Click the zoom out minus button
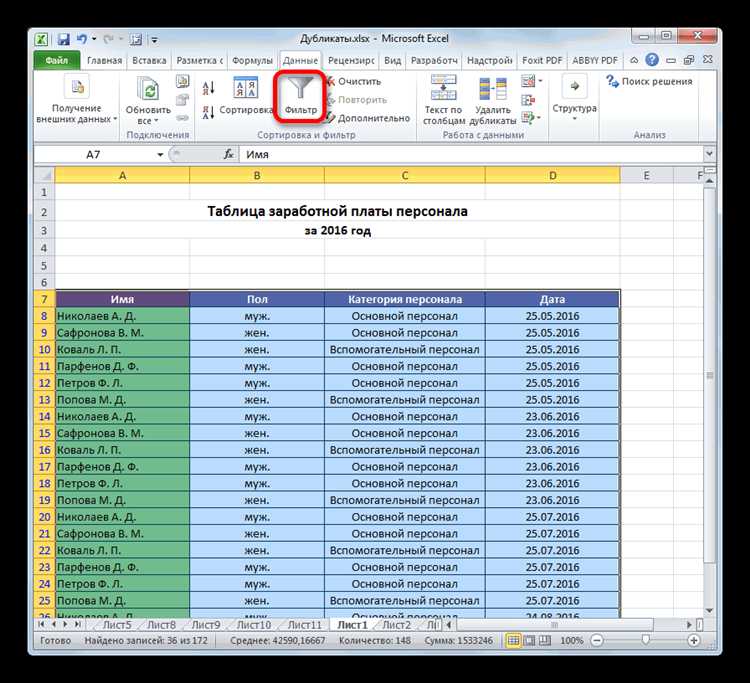This screenshot has height=683, width=750. point(597,640)
